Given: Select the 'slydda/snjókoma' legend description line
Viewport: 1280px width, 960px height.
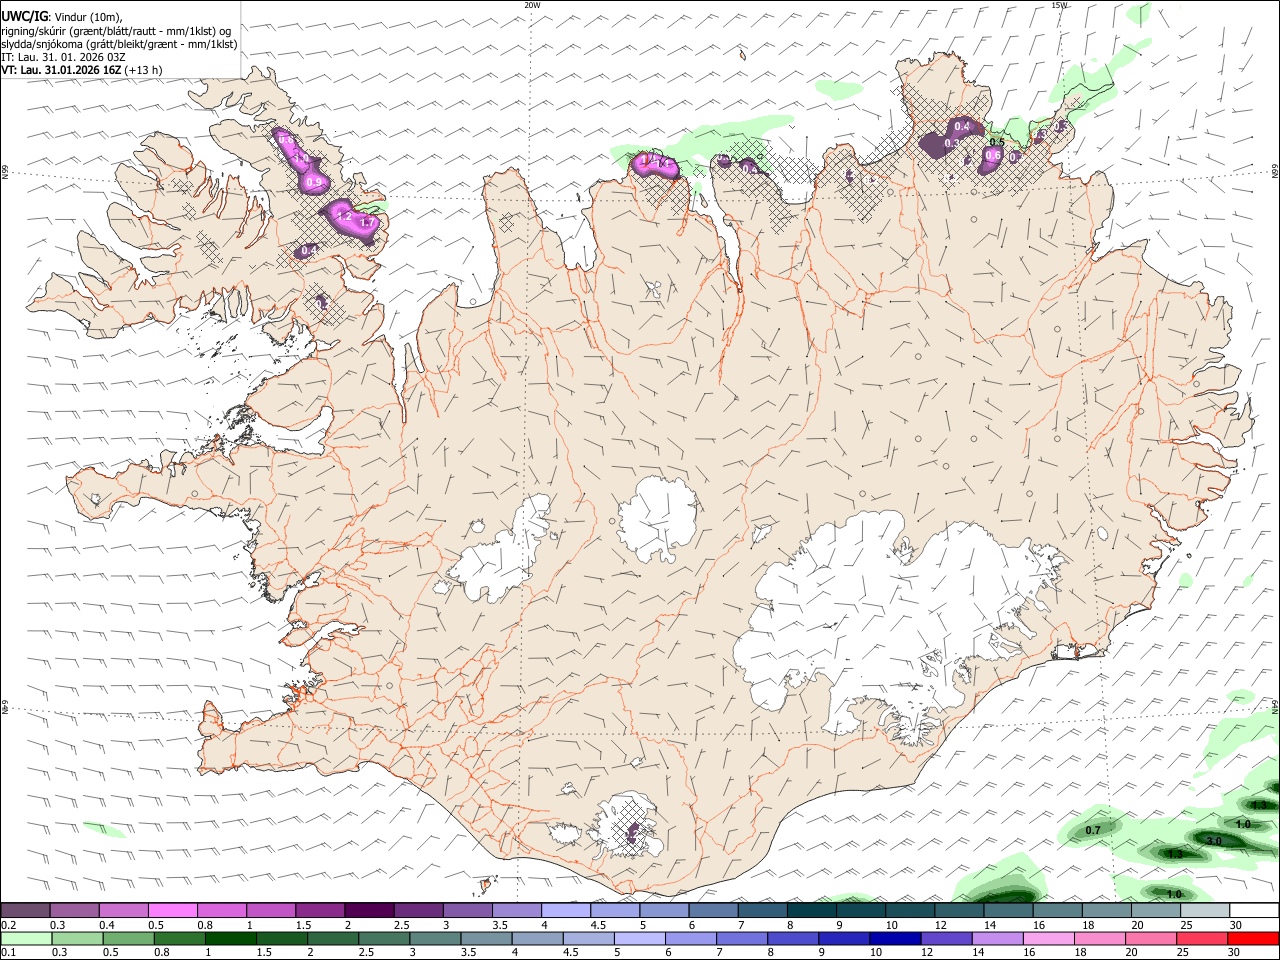Looking at the screenshot, I should [119, 44].
